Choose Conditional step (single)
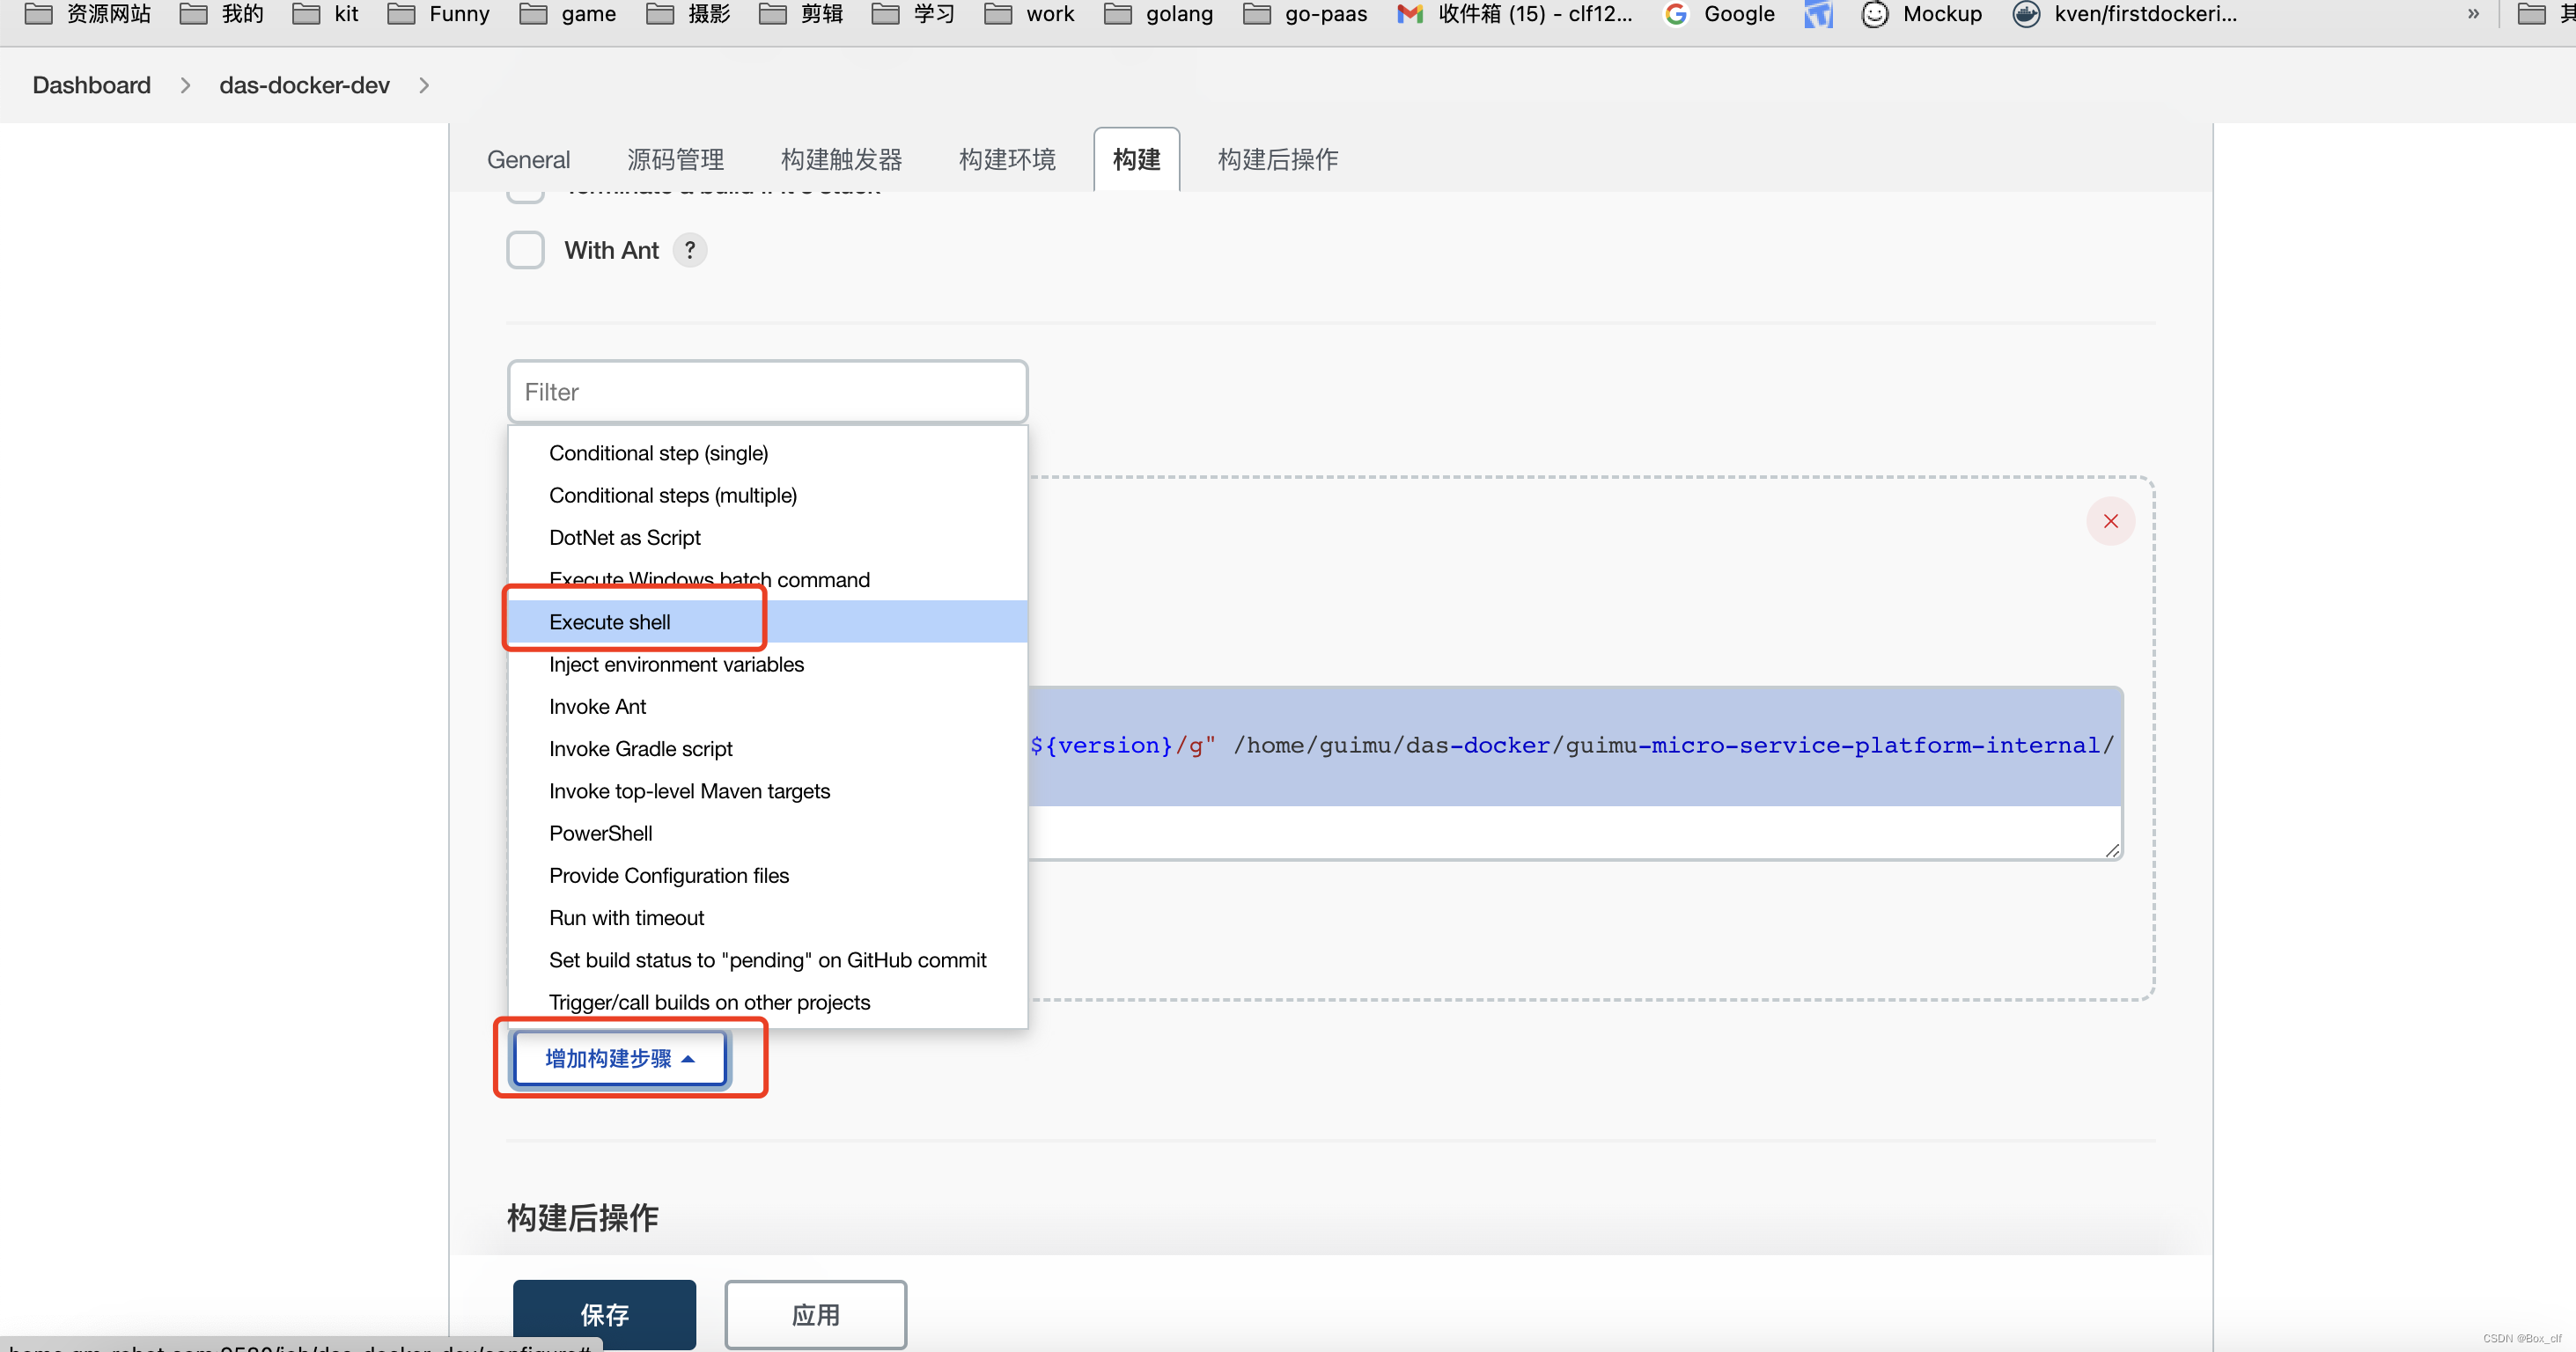The height and width of the screenshot is (1352, 2576). (767, 453)
